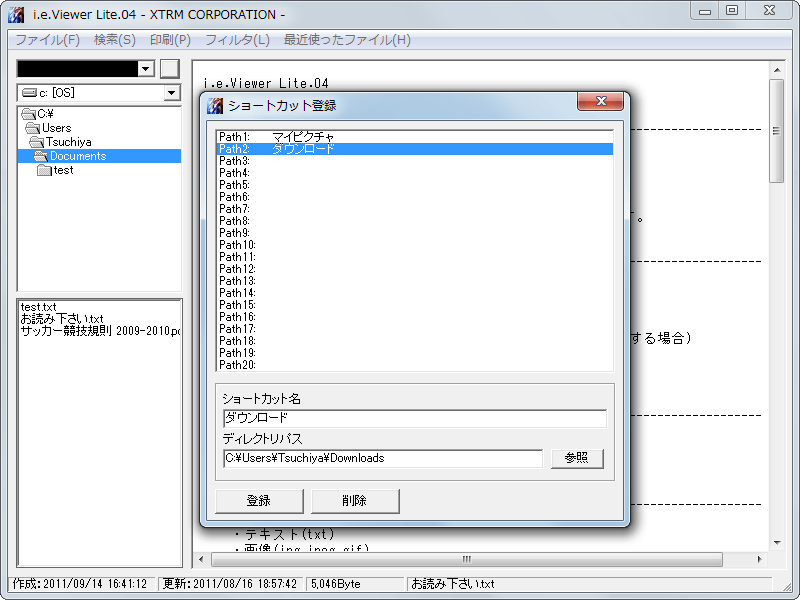This screenshot has height=600, width=800.
Task: Close the ショートカット登録 dialog
Action: coord(601,101)
